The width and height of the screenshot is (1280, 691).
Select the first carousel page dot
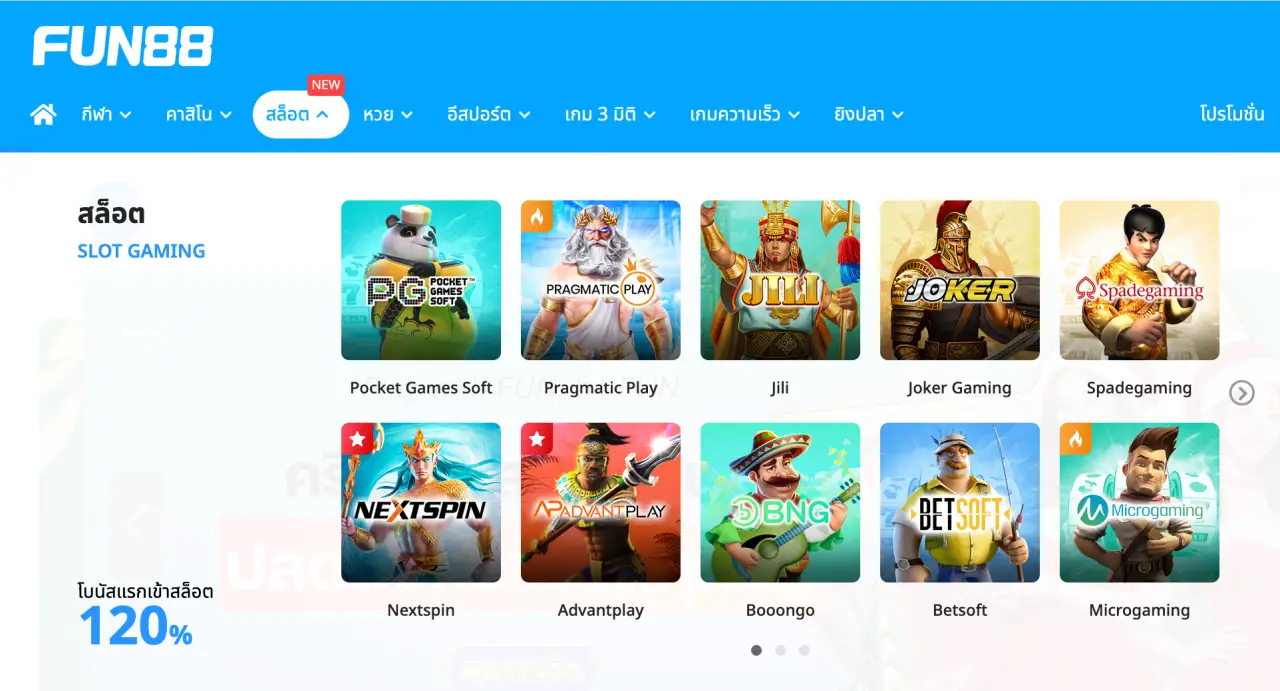756,650
